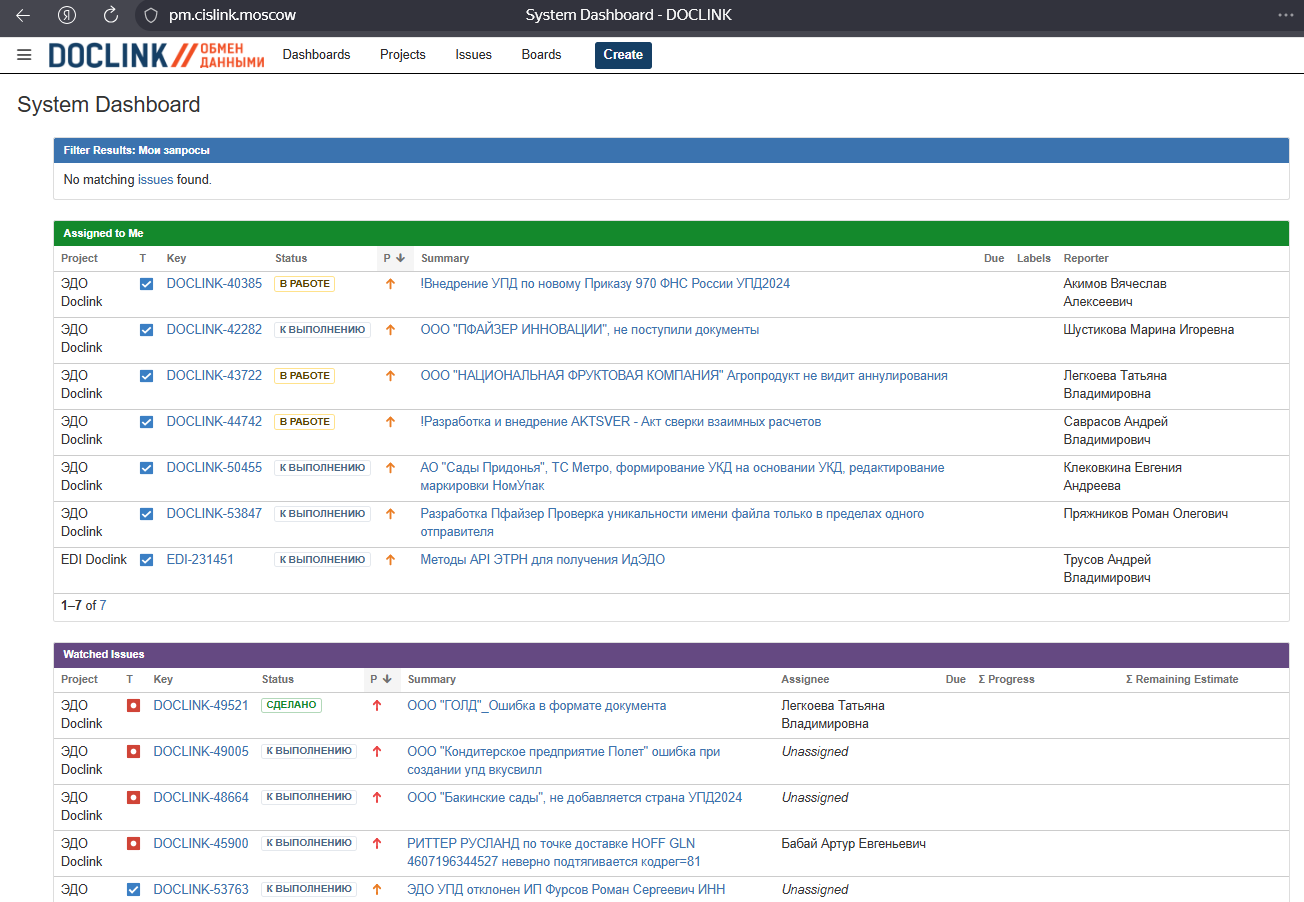This screenshot has width=1304, height=902.
Task: Click the red priority arrow for DOCLINK-49521
Action: (377, 706)
